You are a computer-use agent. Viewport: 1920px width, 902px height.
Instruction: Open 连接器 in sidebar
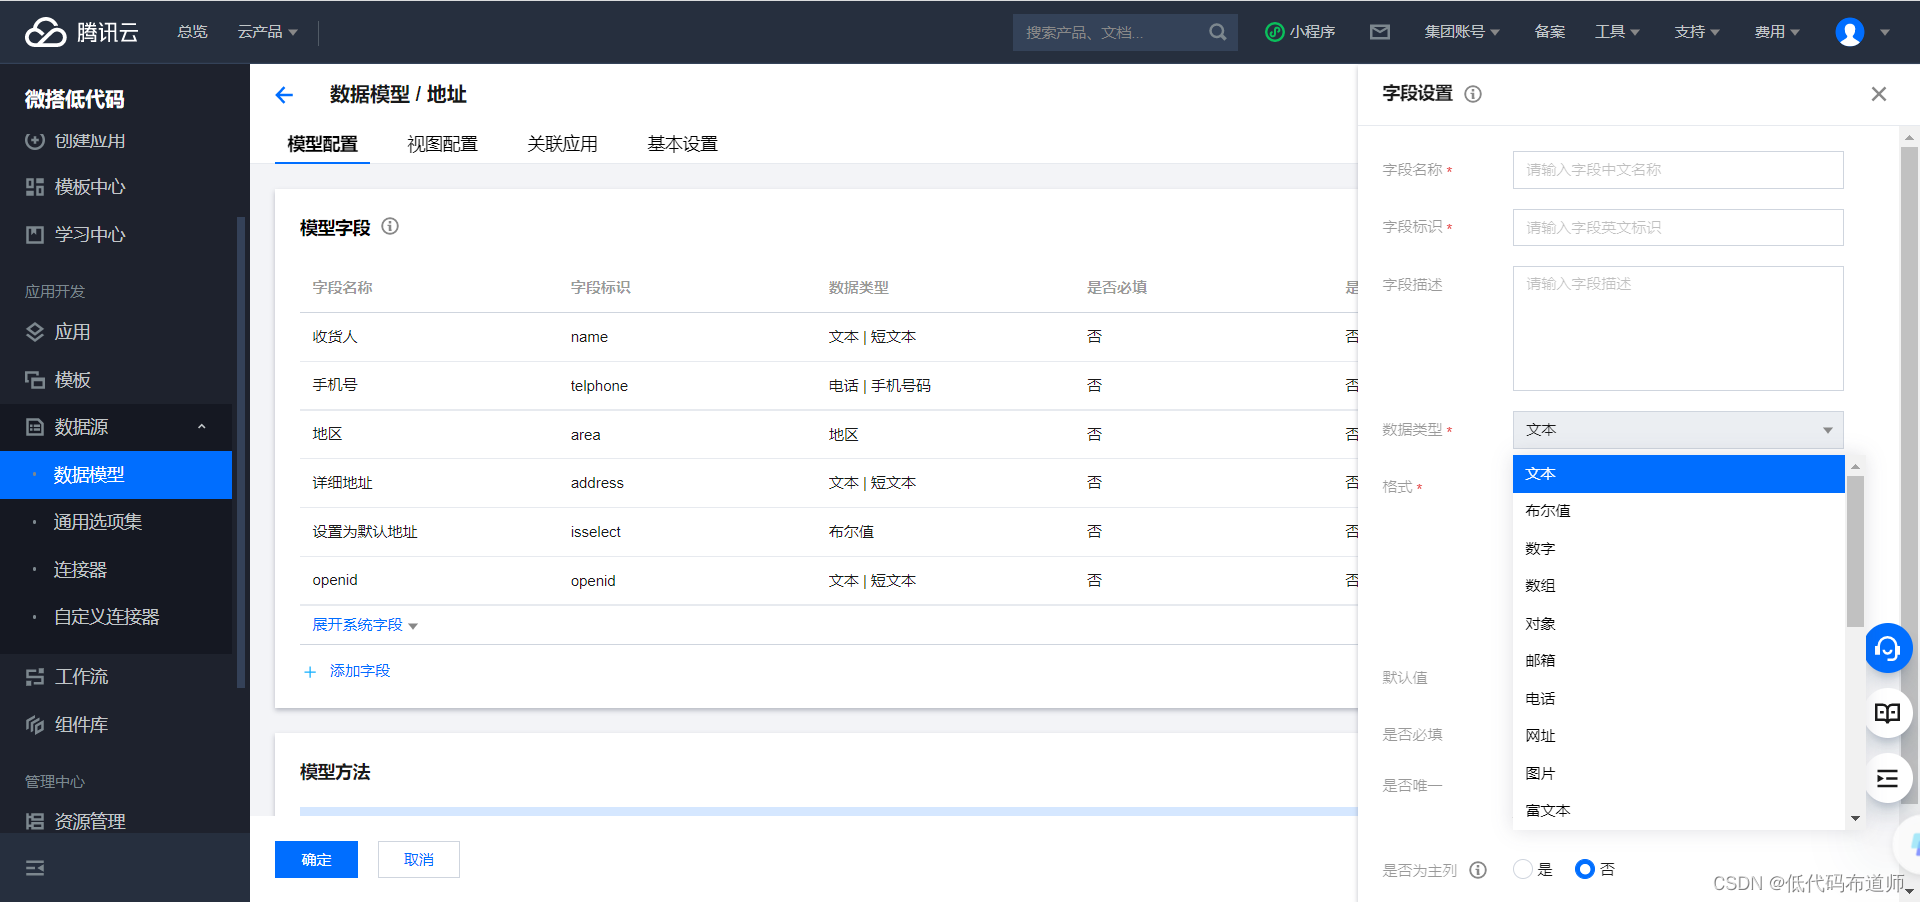(80, 570)
